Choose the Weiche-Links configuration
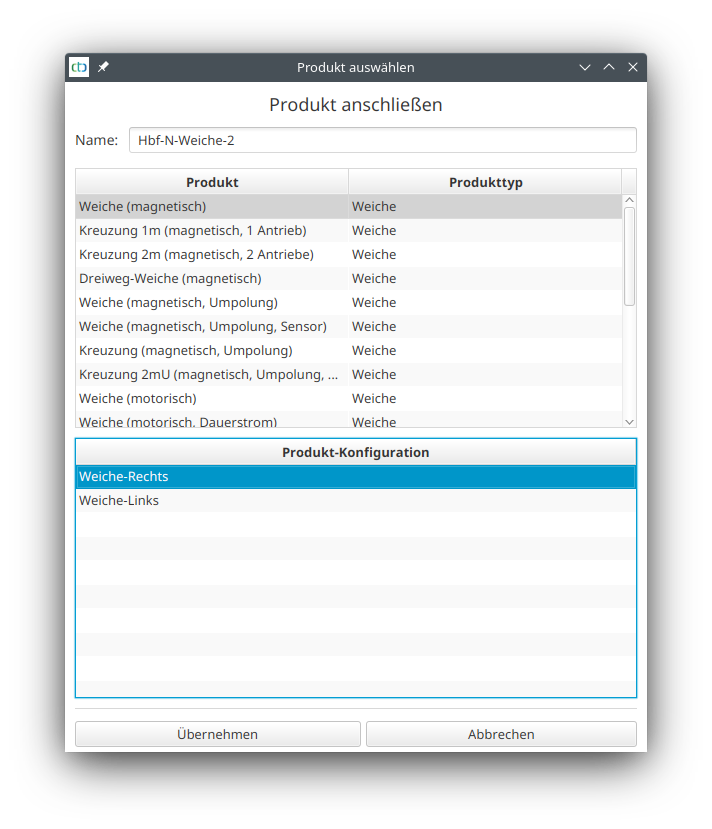The image size is (712, 829). (x=356, y=500)
